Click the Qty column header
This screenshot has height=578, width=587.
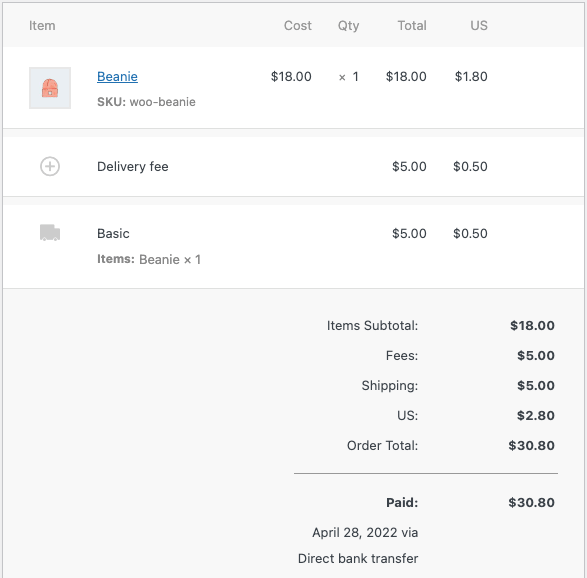coord(348,25)
